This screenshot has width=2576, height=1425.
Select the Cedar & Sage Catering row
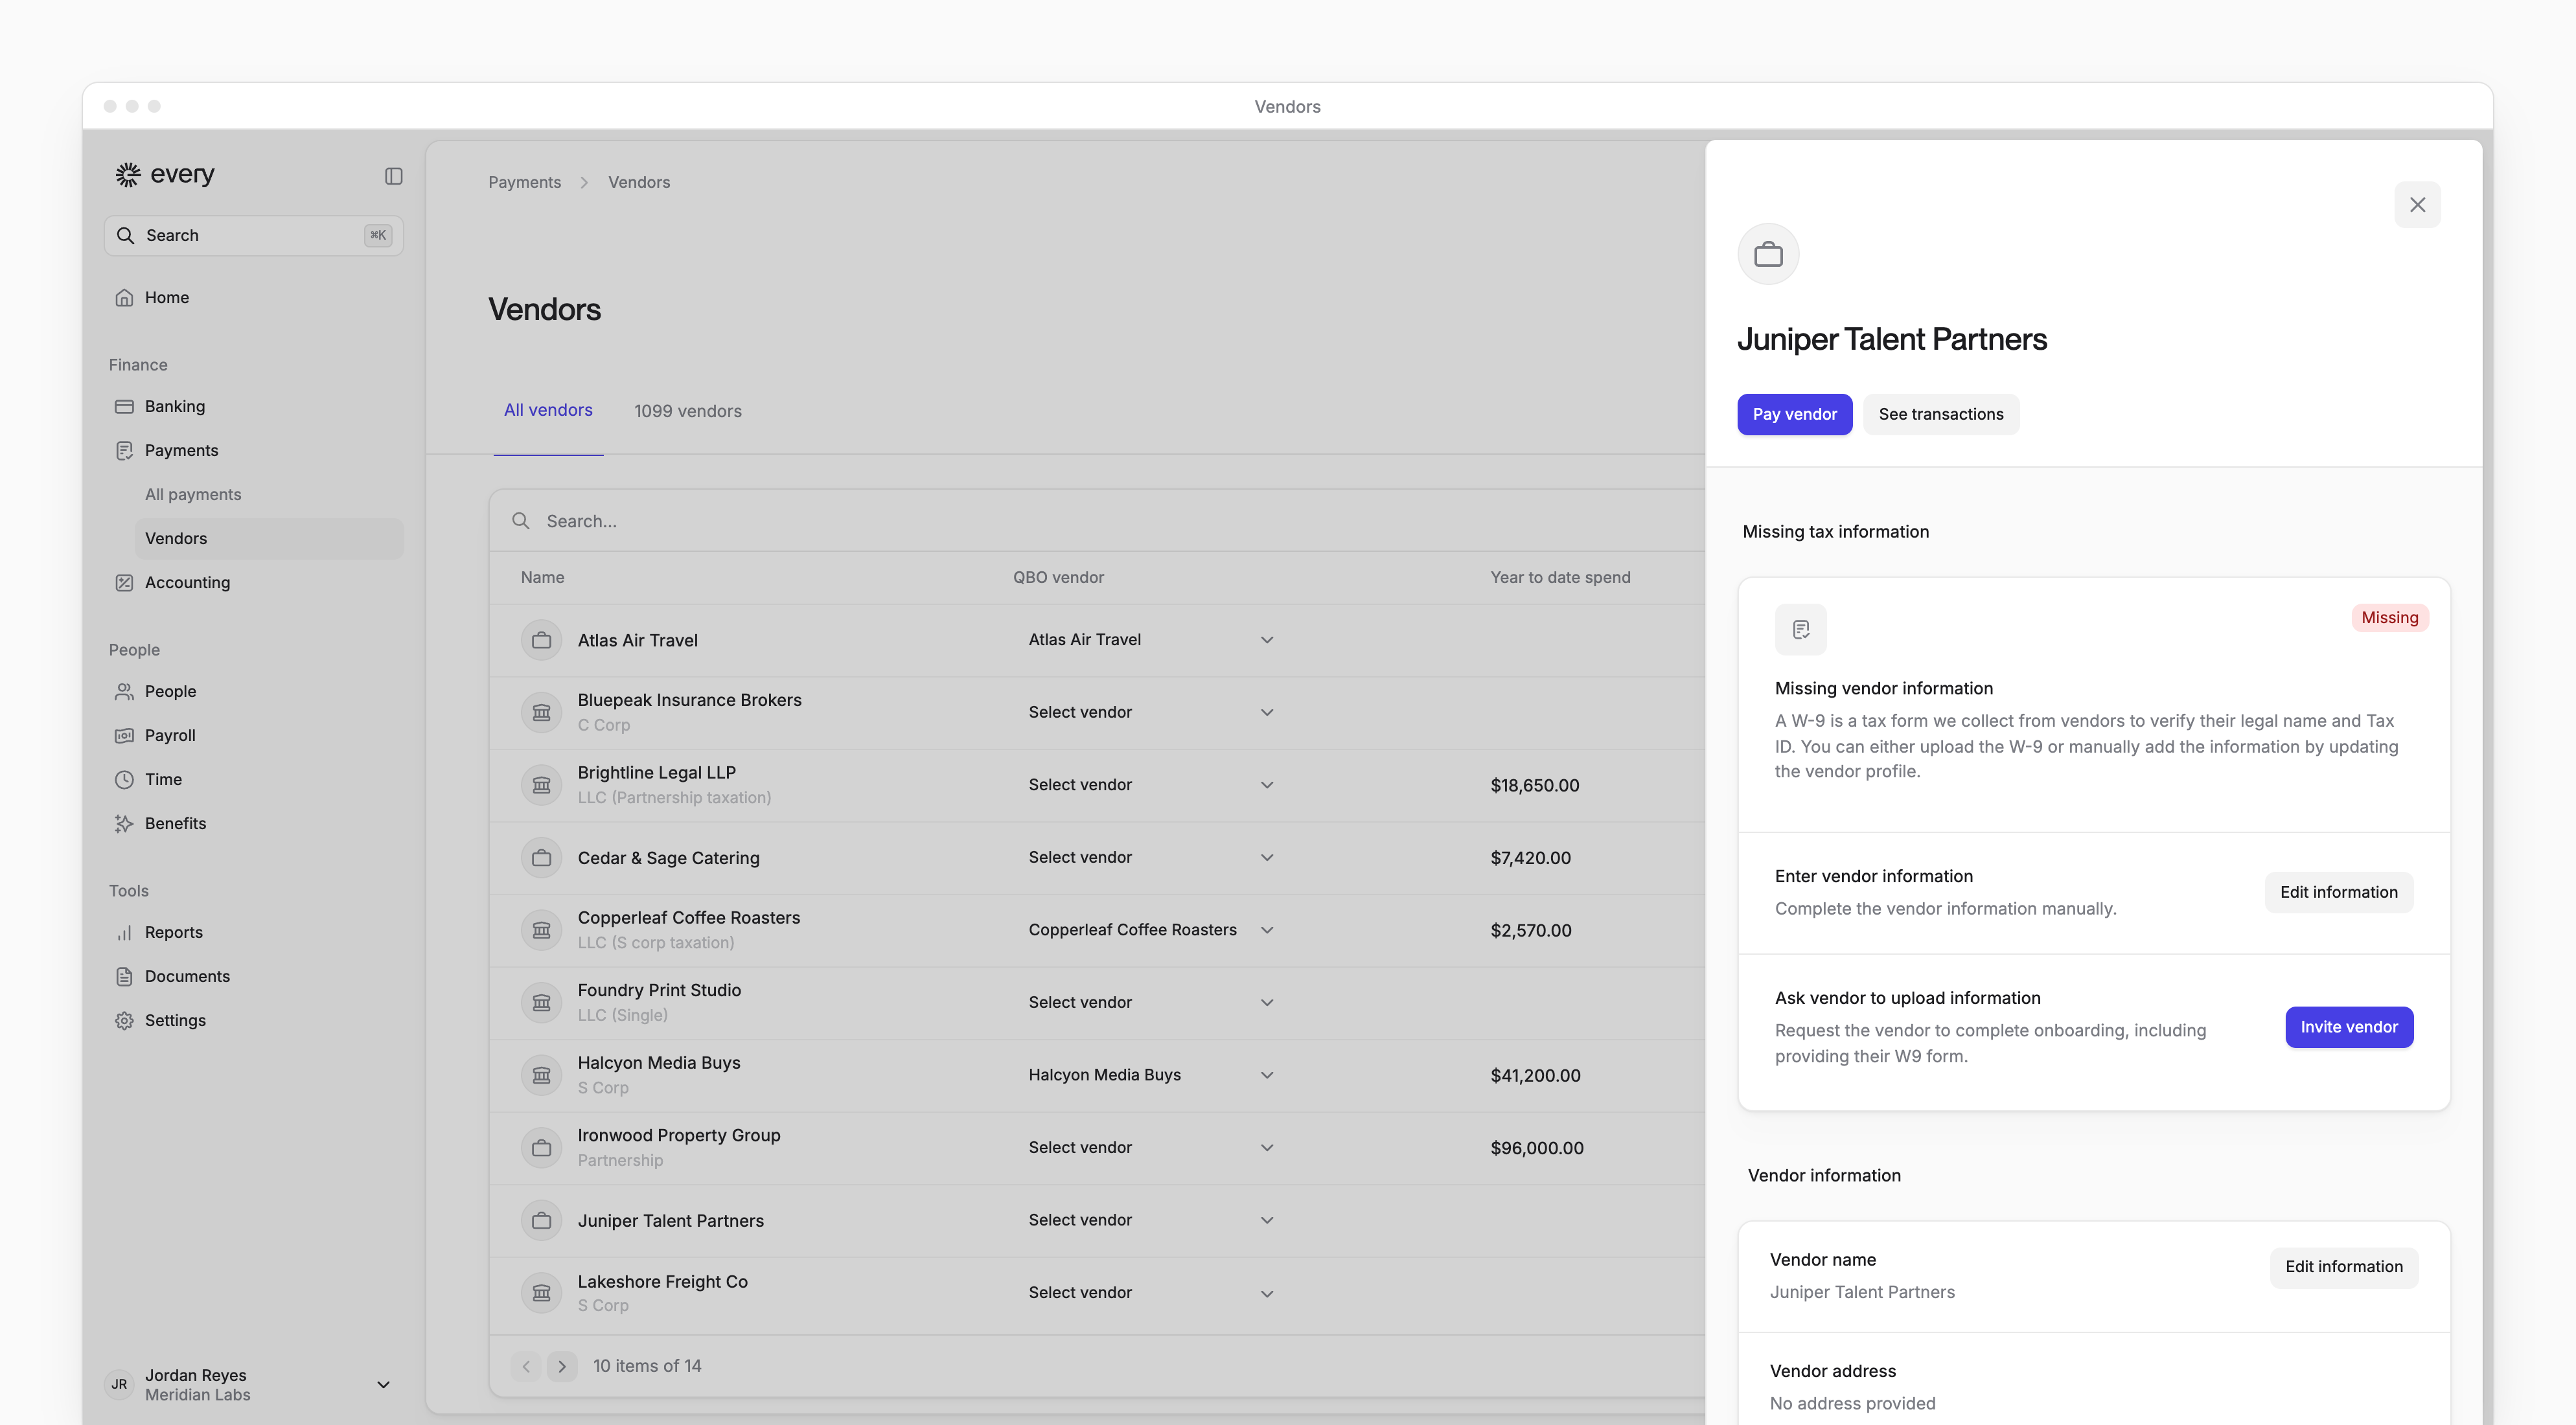point(1096,858)
